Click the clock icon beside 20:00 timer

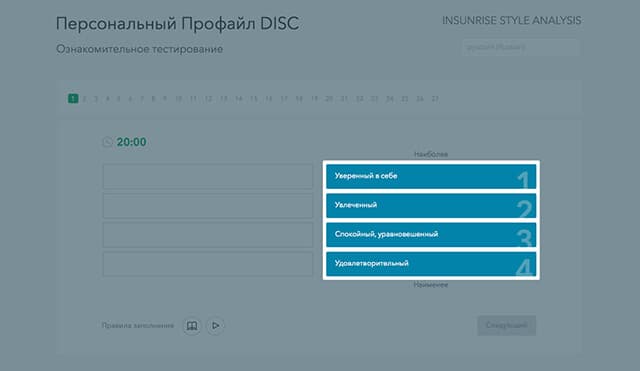tap(107, 142)
